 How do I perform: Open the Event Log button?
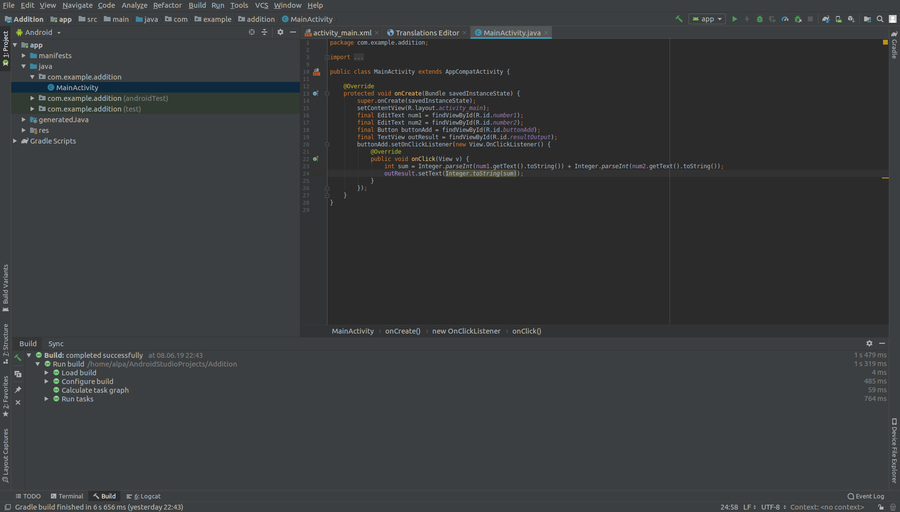[865, 496]
